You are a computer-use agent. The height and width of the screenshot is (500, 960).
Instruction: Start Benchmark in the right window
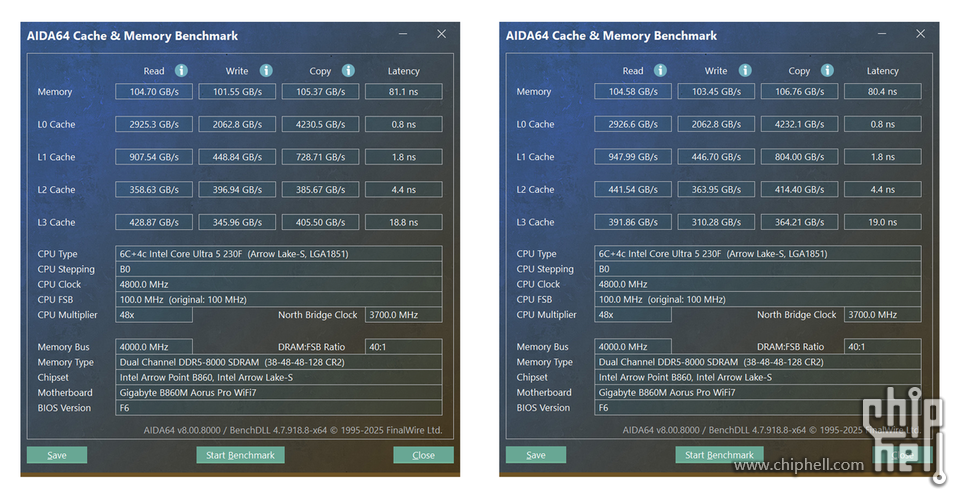click(x=719, y=455)
